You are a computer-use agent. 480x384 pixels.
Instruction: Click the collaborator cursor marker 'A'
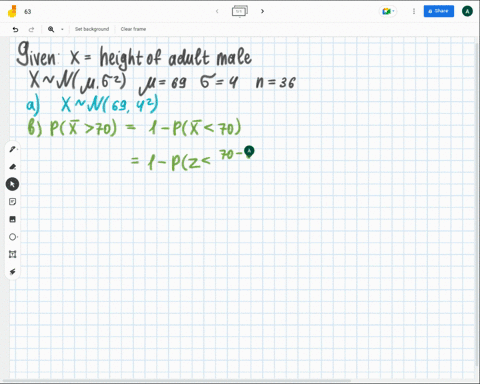click(x=249, y=152)
